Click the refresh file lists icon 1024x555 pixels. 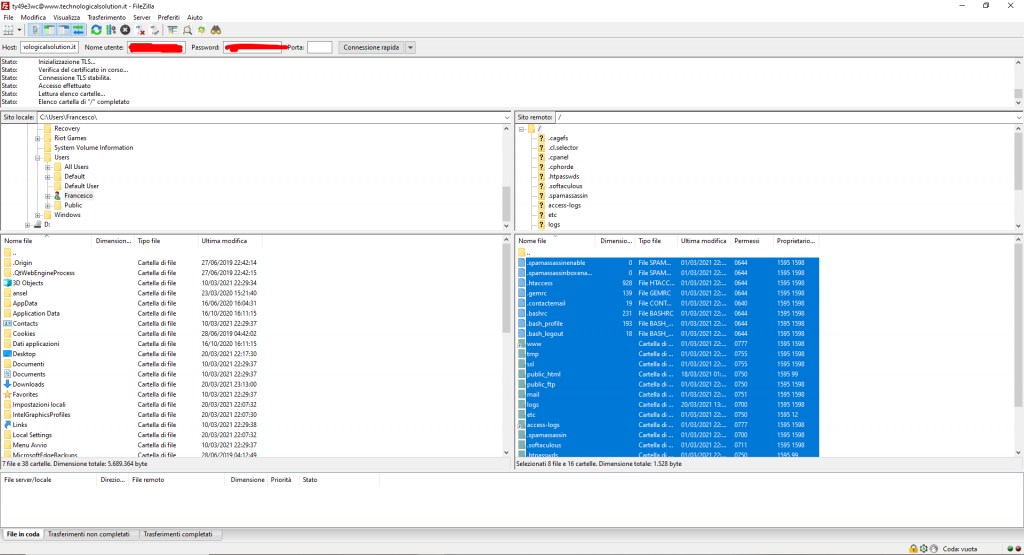[96, 30]
